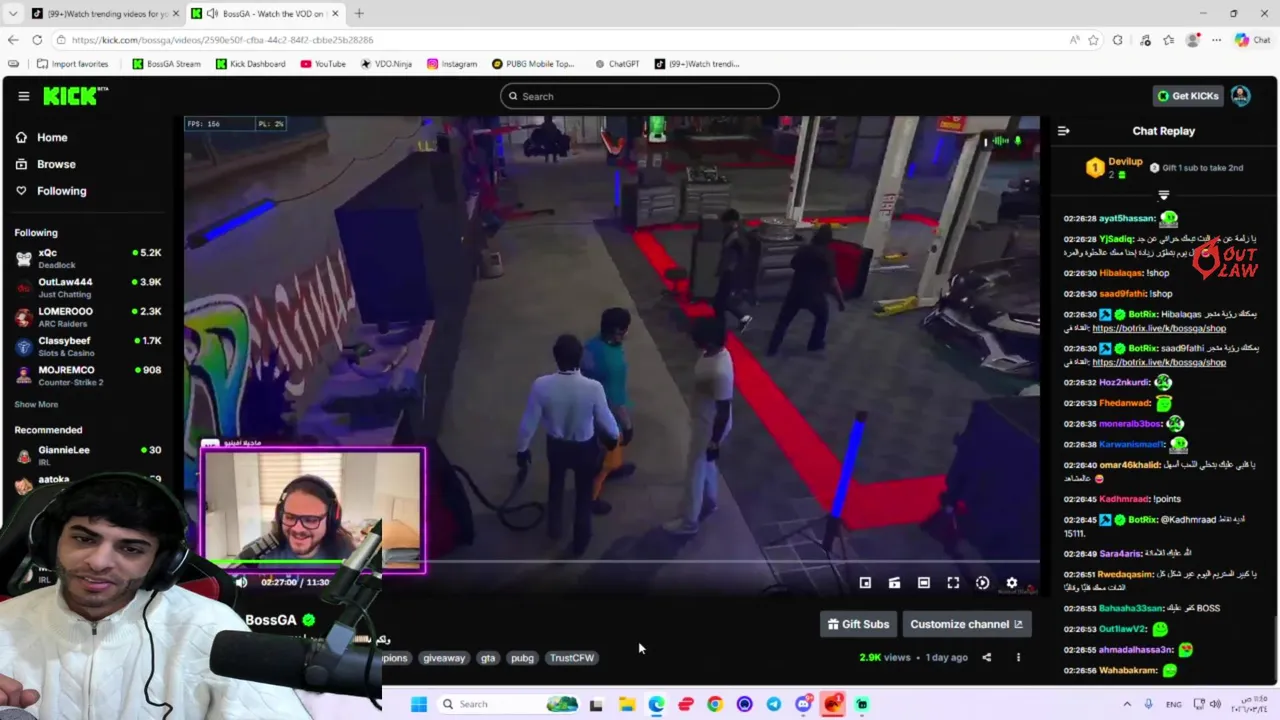
Task: Open Edge Settings and more menu
Action: pyautogui.click(x=1216, y=40)
